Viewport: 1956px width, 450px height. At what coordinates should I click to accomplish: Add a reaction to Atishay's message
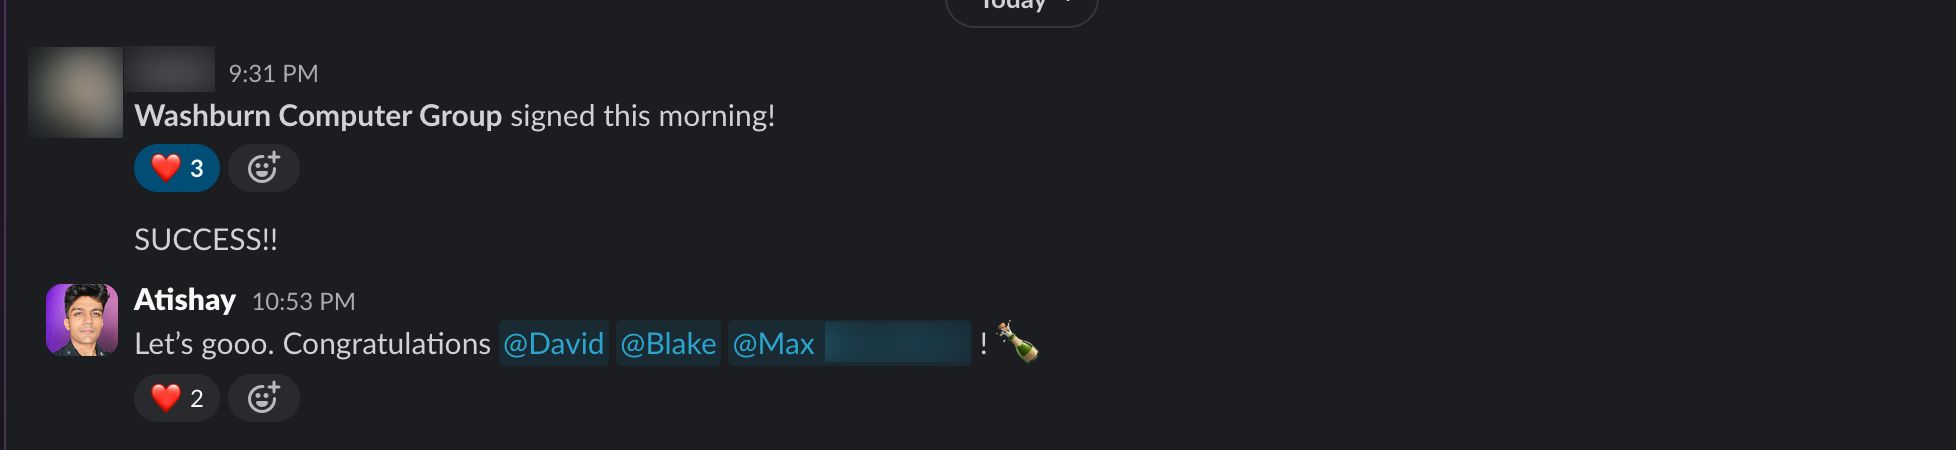point(263,398)
